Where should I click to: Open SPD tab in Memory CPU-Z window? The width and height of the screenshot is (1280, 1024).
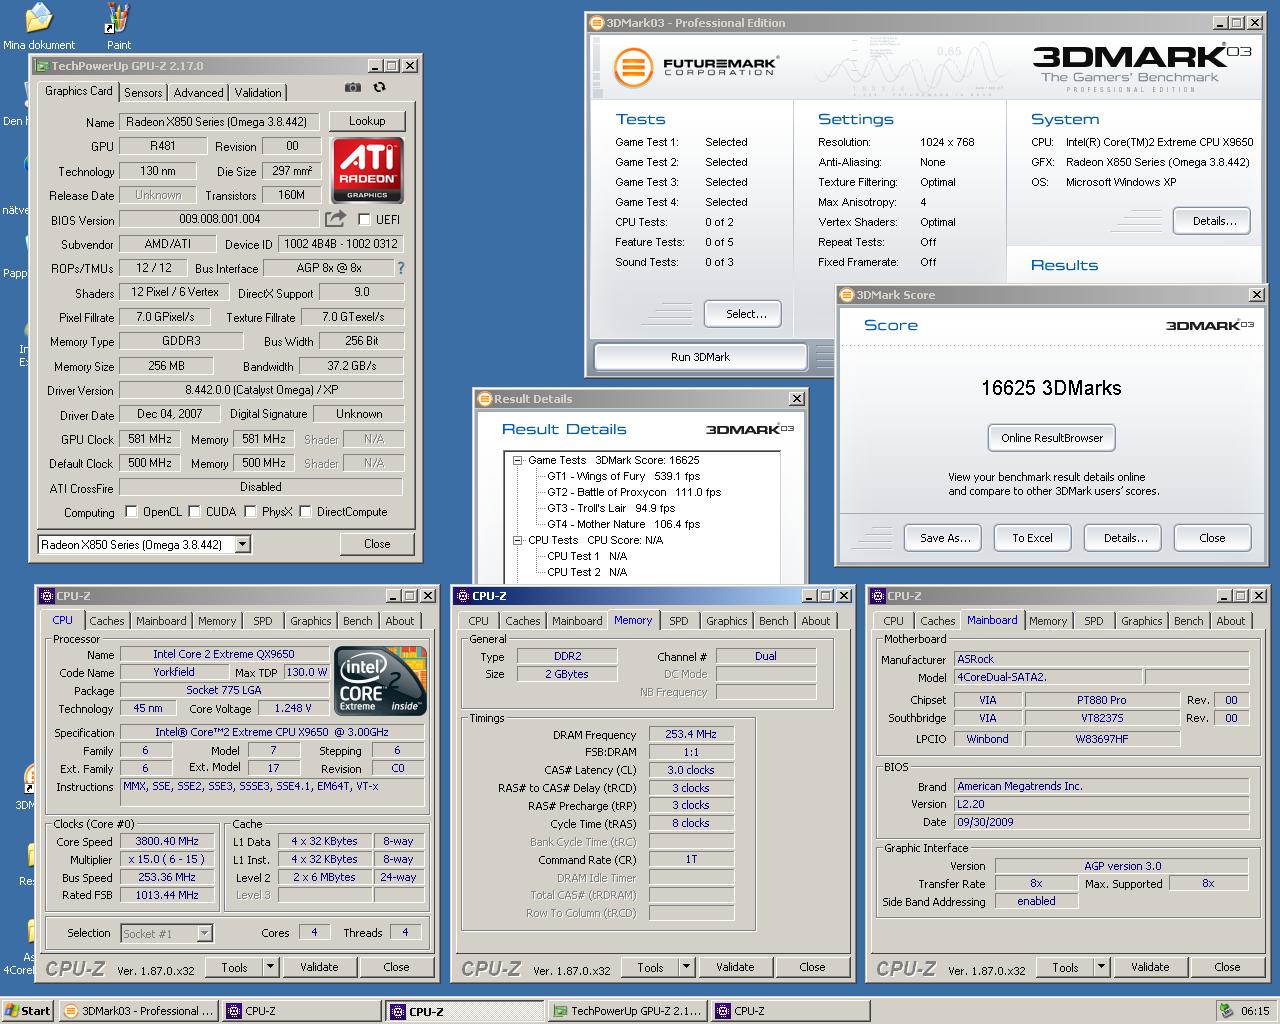point(679,621)
